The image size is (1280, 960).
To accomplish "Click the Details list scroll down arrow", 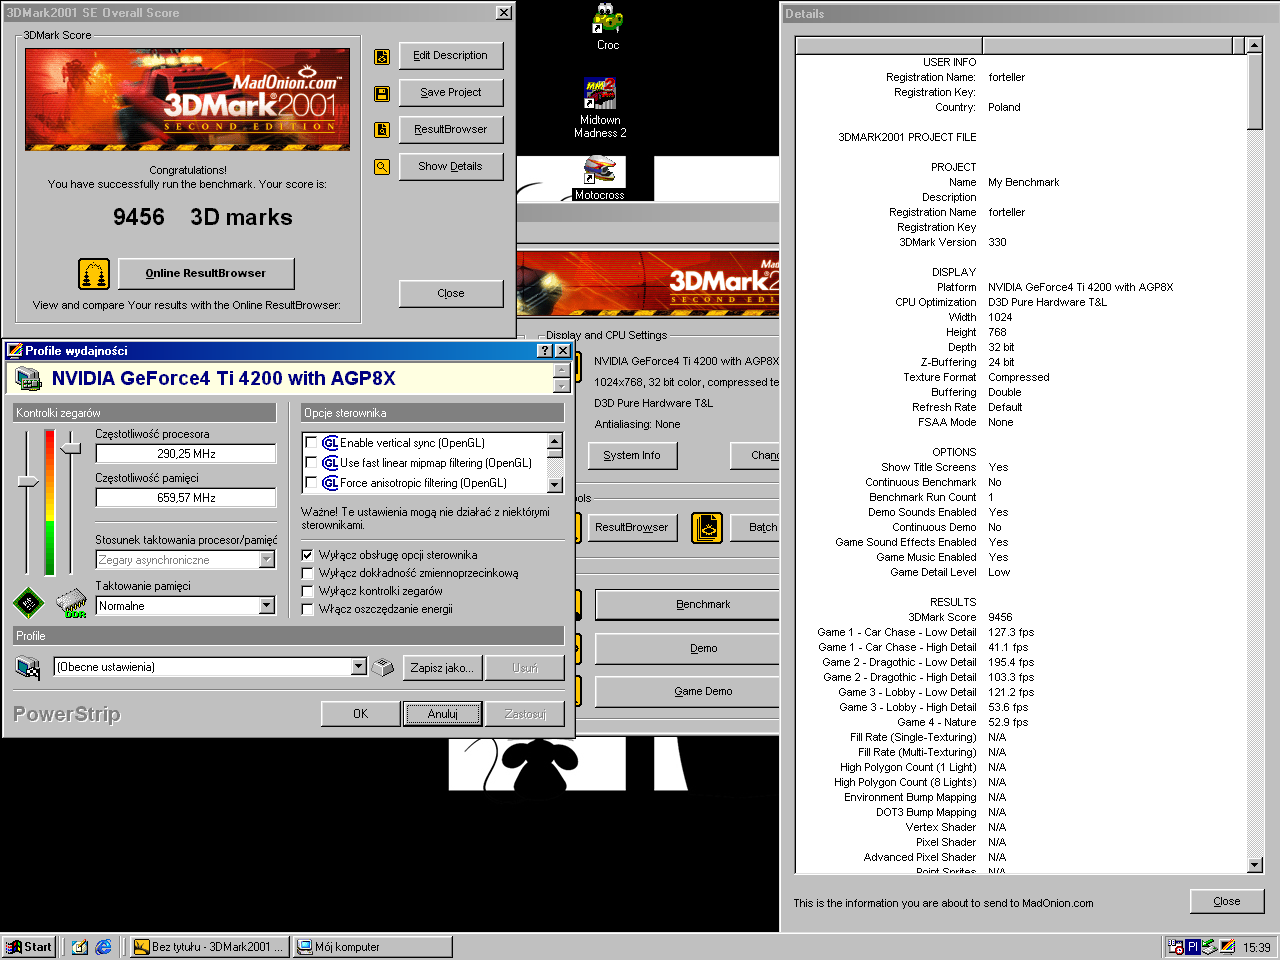I will (x=1256, y=866).
